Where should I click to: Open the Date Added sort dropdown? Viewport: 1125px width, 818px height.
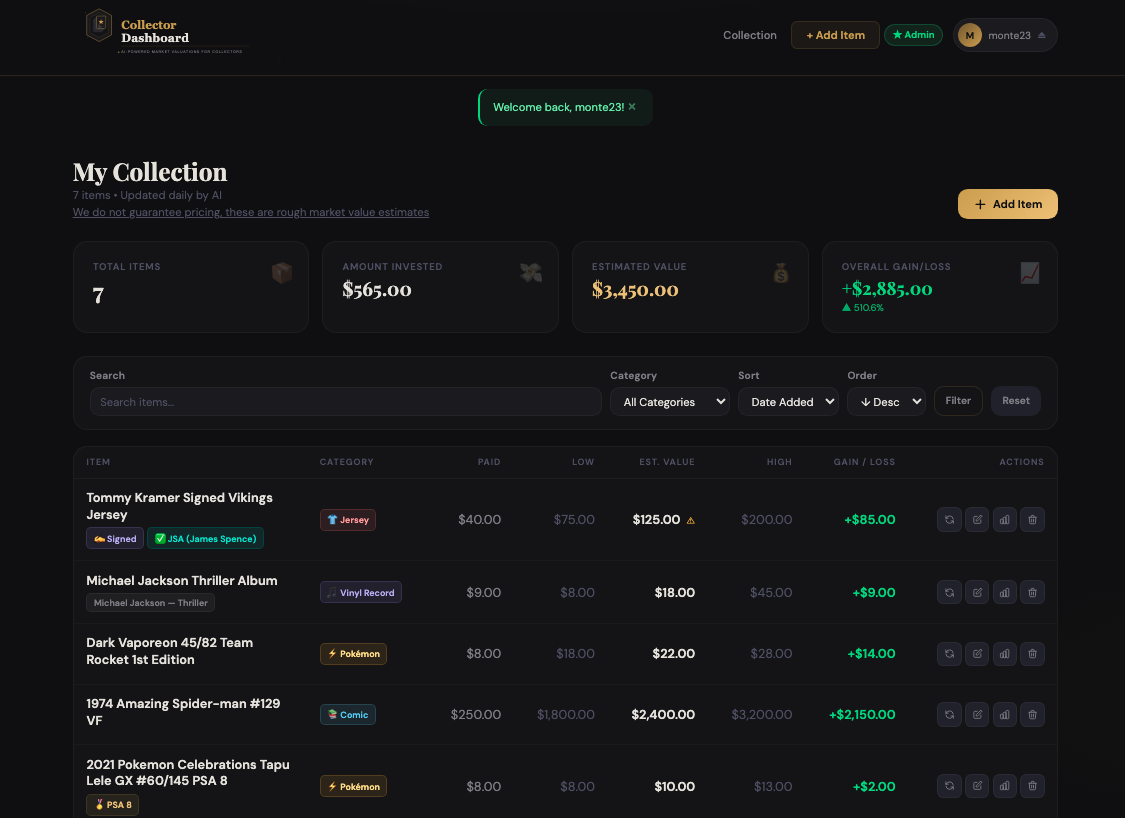tap(788, 402)
